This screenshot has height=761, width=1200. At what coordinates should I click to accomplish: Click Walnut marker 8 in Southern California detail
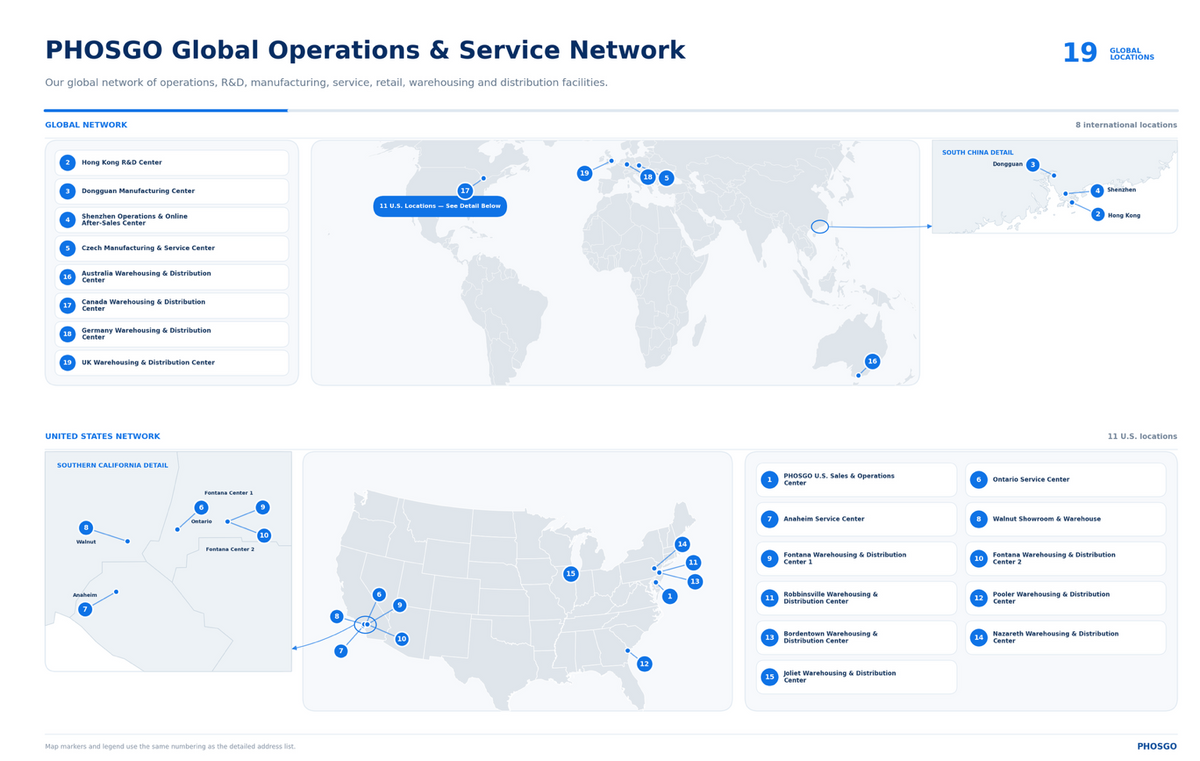(x=86, y=528)
